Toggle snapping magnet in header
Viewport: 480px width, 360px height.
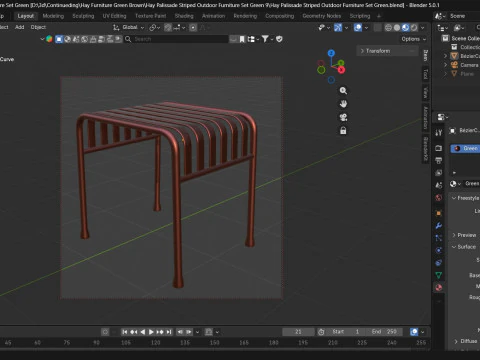pyautogui.click(x=168, y=28)
